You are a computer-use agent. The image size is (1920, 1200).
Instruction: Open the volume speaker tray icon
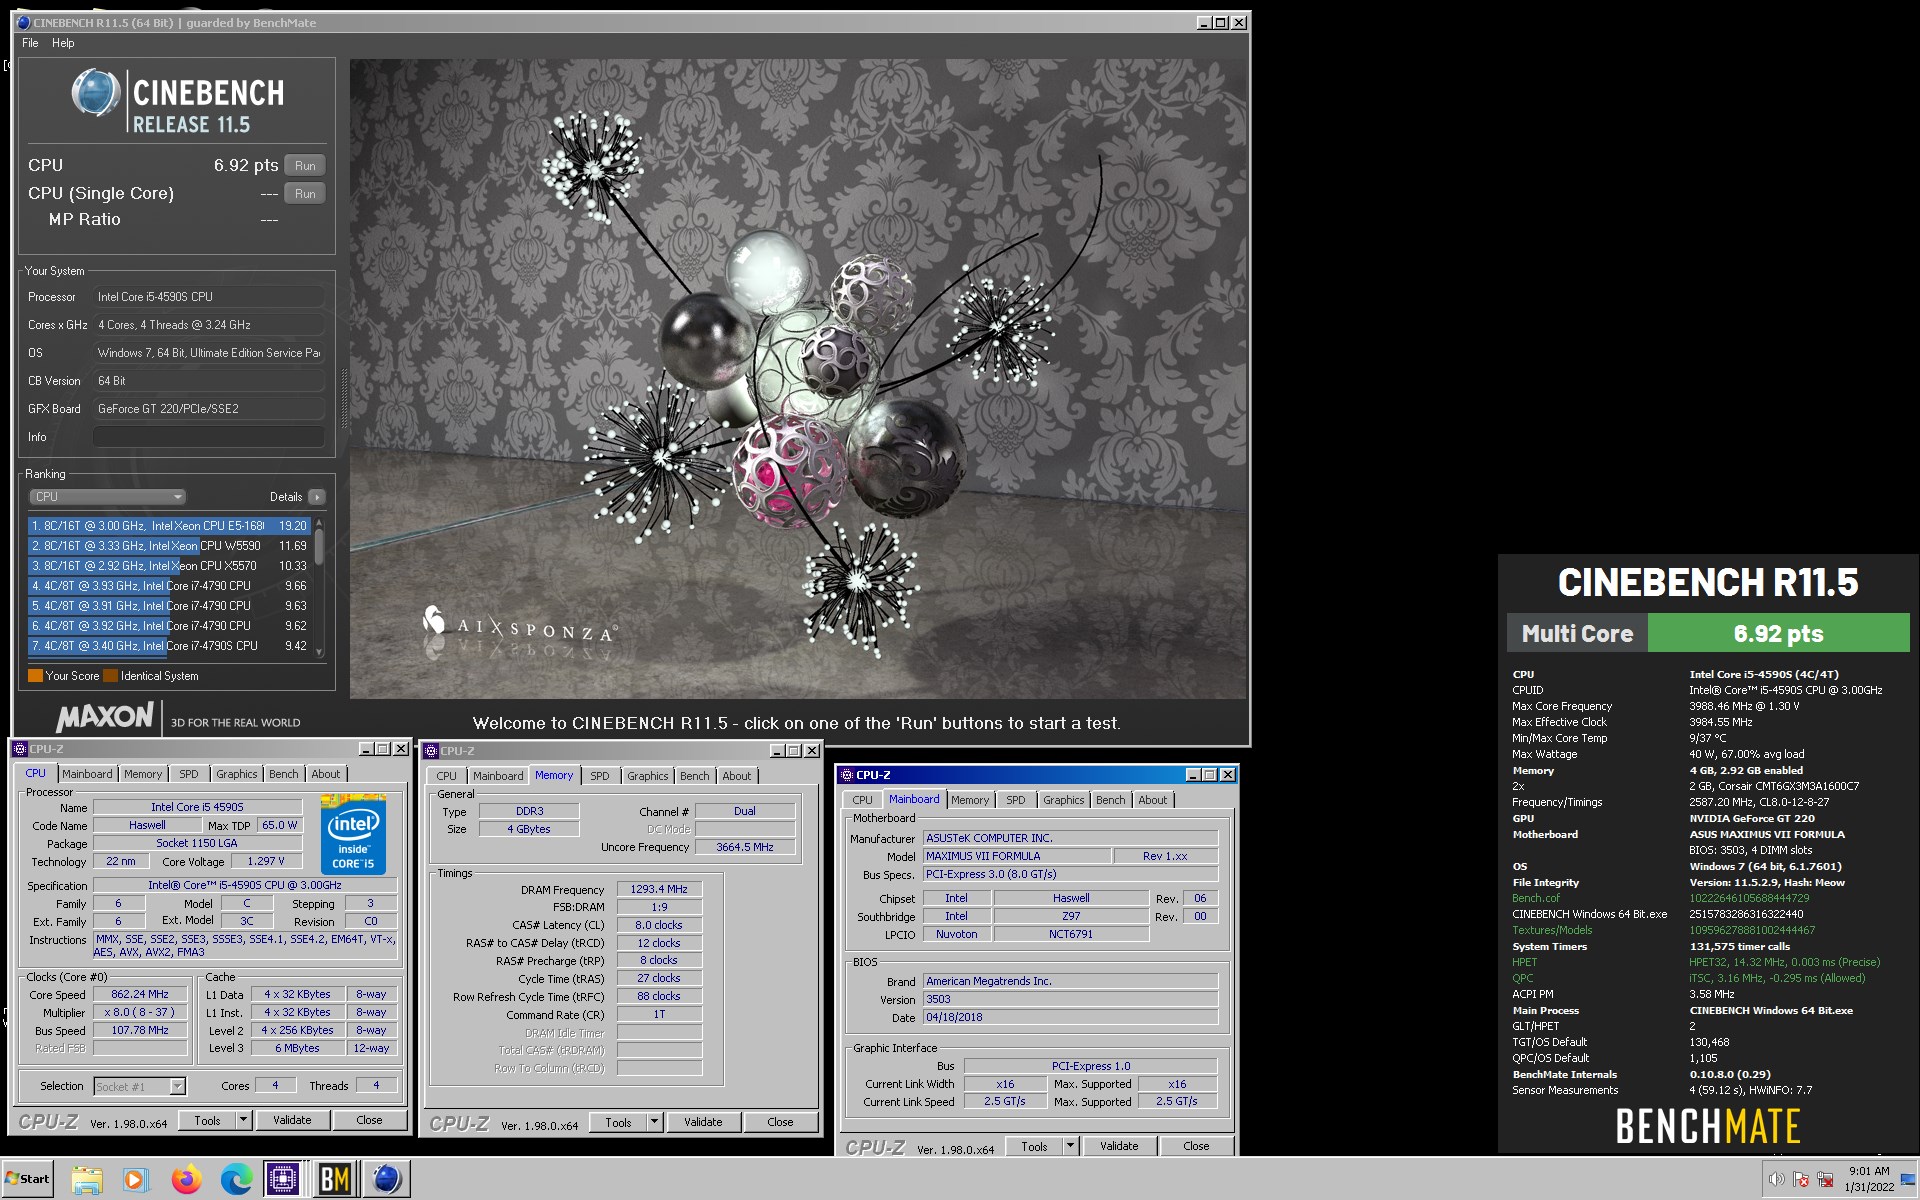pyautogui.click(x=1776, y=1179)
